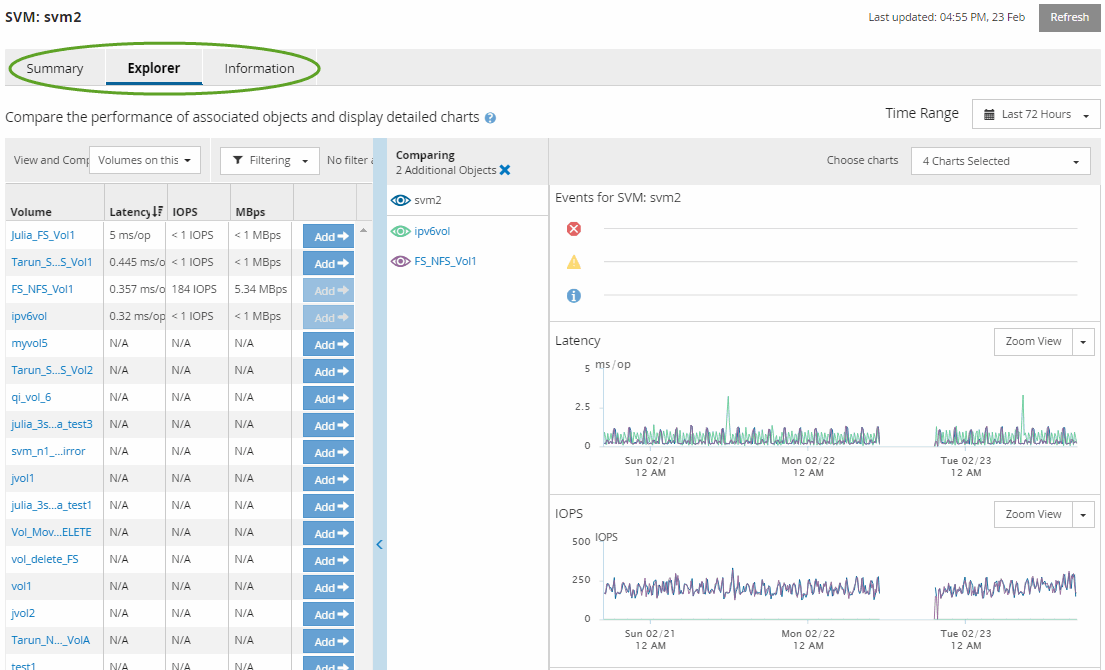Open Latency chart Zoom View
1105x670 pixels.
click(x=1033, y=342)
